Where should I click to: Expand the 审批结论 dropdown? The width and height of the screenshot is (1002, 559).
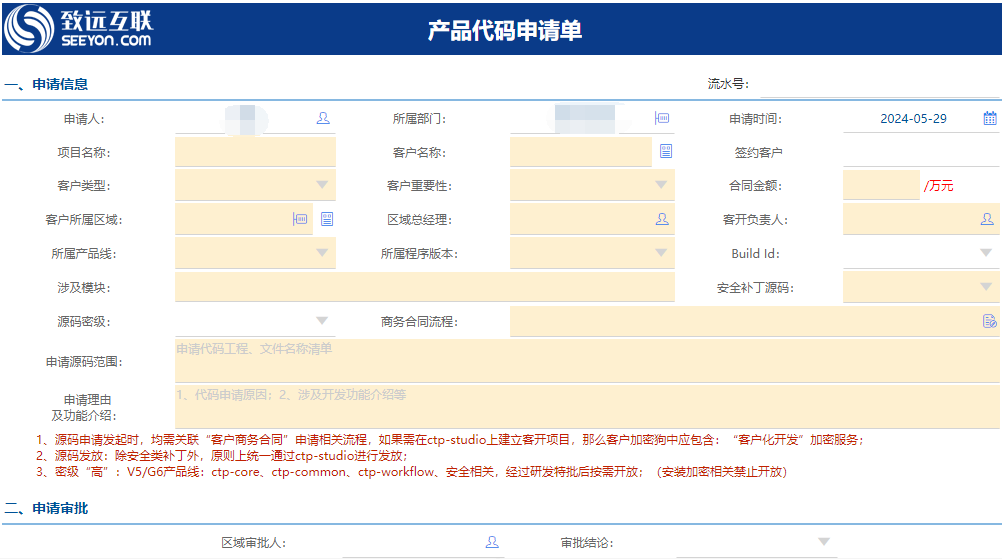824,542
